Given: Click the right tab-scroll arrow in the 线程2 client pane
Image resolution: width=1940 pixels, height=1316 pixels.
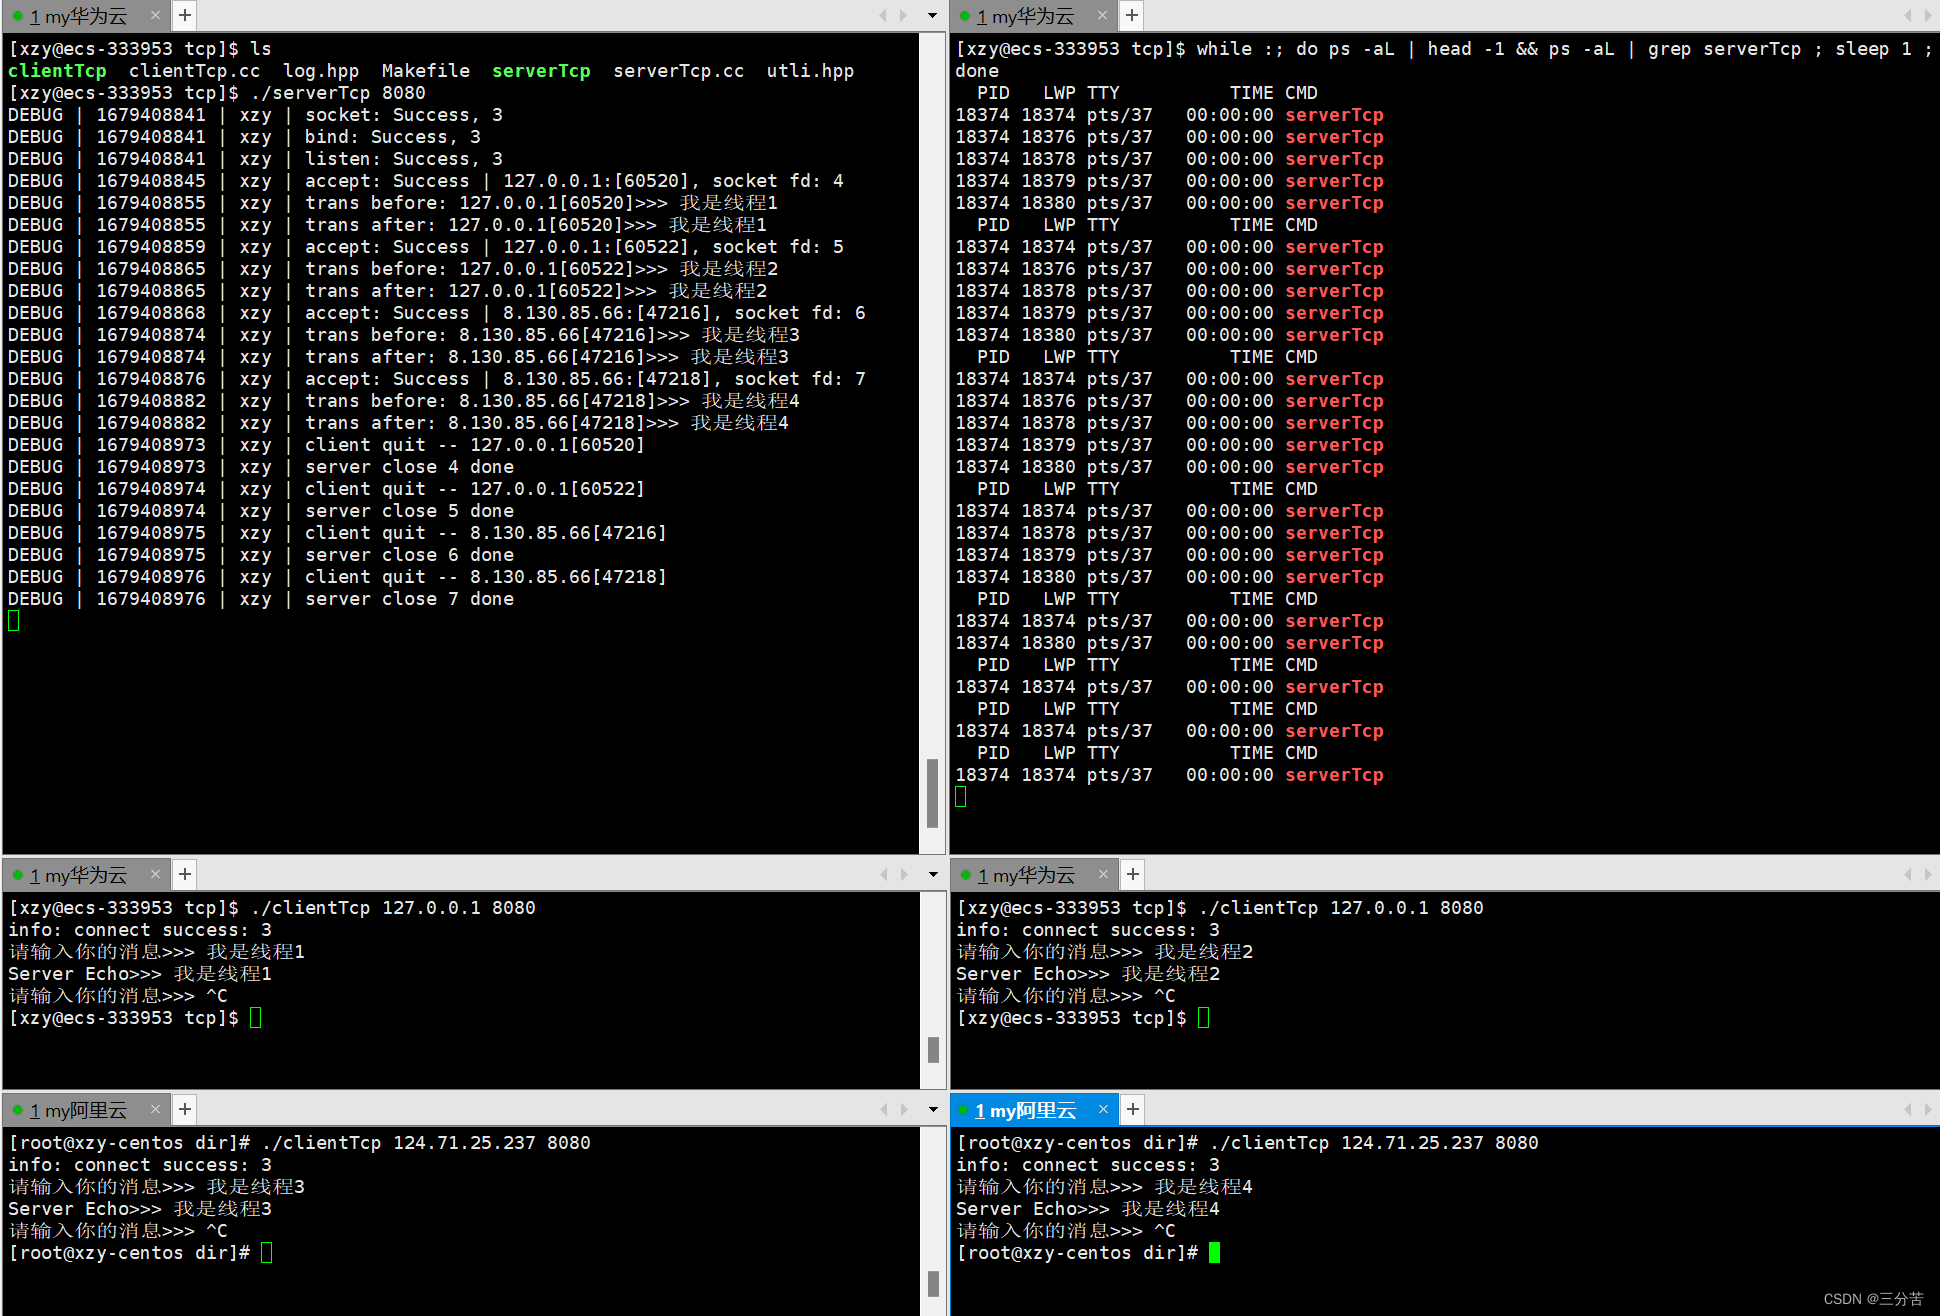Looking at the screenshot, I should pyautogui.click(x=1928, y=874).
